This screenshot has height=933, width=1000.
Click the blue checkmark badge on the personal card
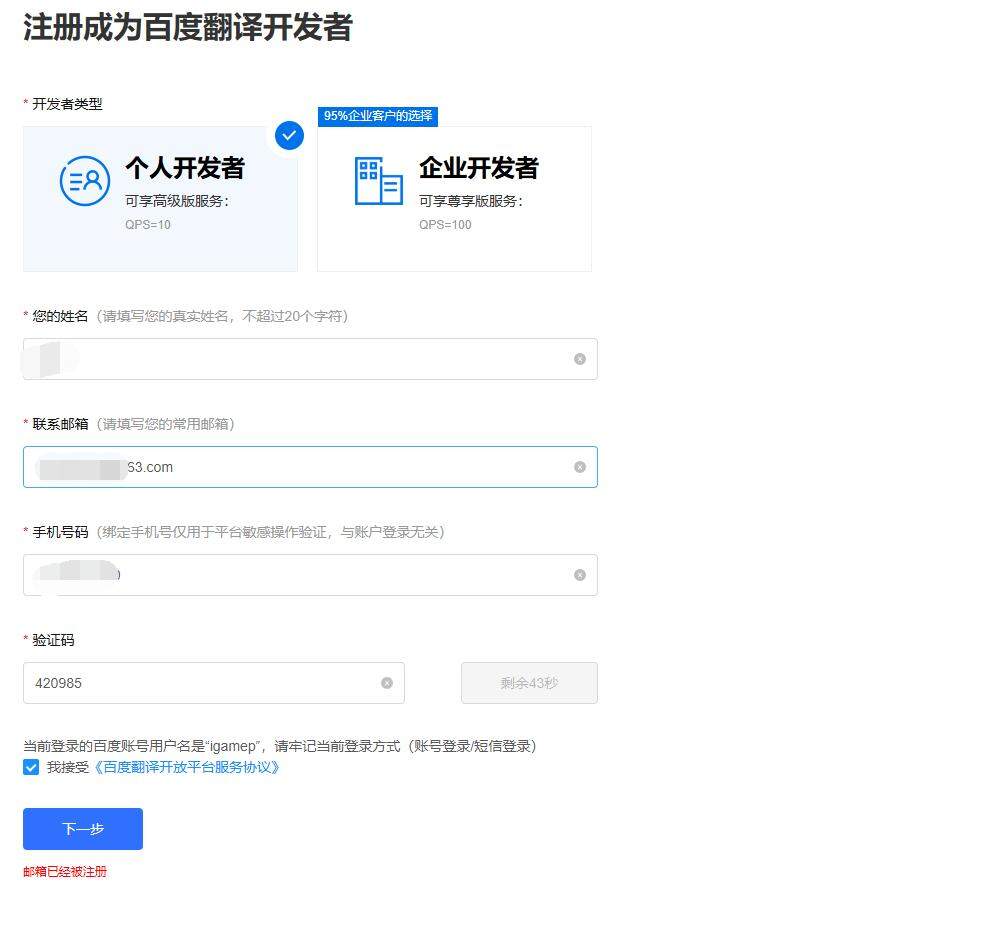click(x=289, y=135)
